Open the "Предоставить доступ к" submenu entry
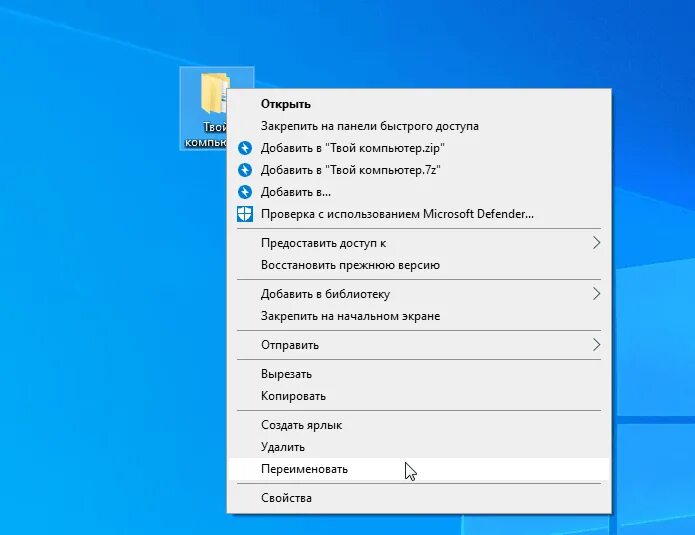This screenshot has width=695, height=535. 419,243
